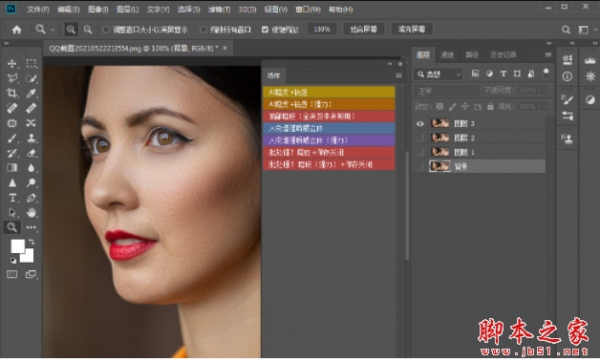
Task: Open the 3D menu
Action: [x=247, y=10]
